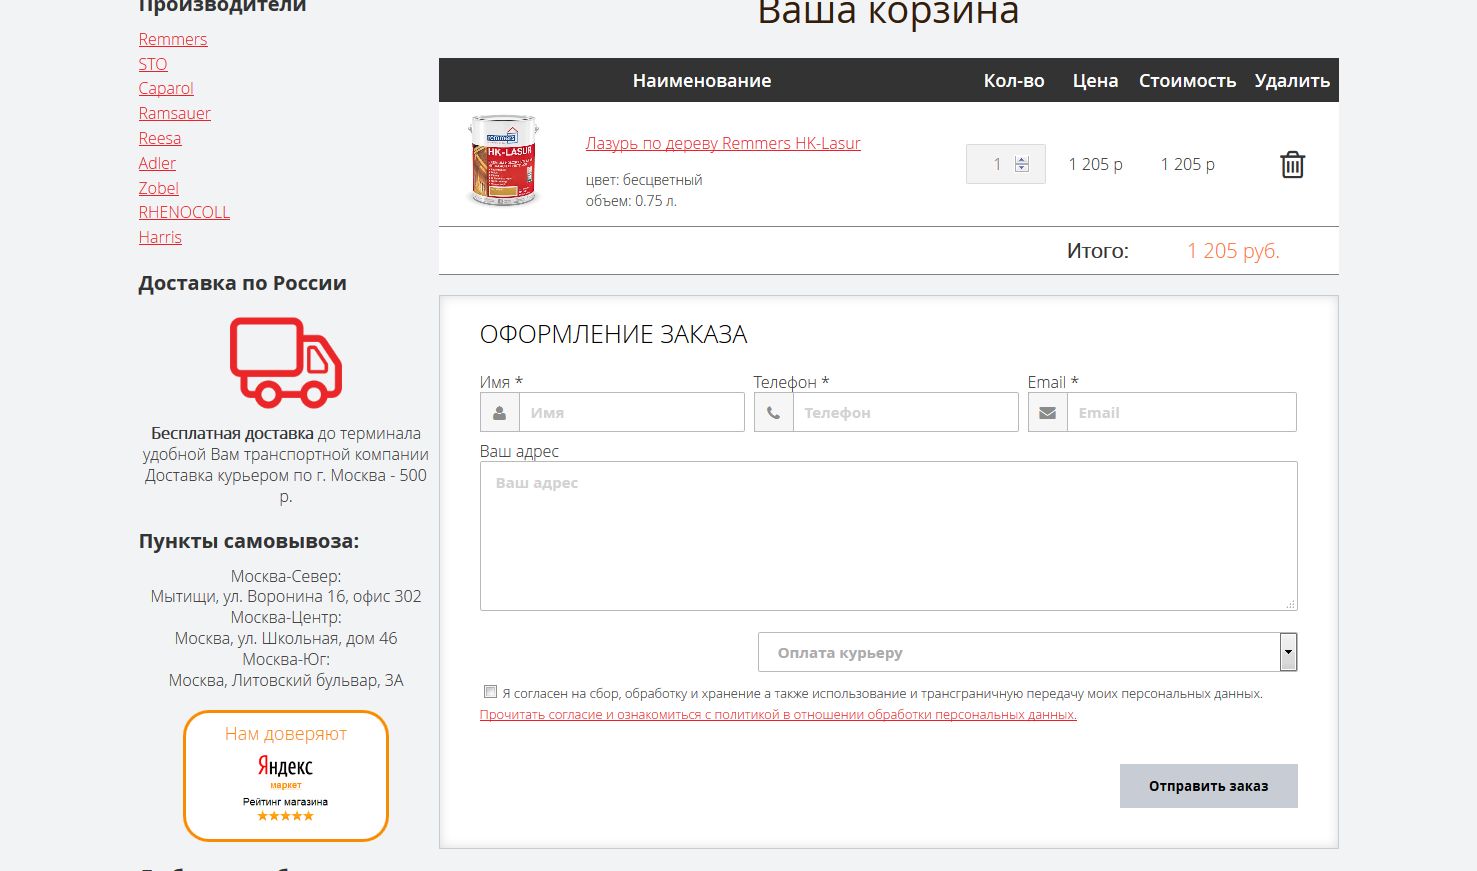The height and width of the screenshot is (871, 1477).
Task: Click the Мытищи, ул. Воронина 16 address
Action: point(286,596)
